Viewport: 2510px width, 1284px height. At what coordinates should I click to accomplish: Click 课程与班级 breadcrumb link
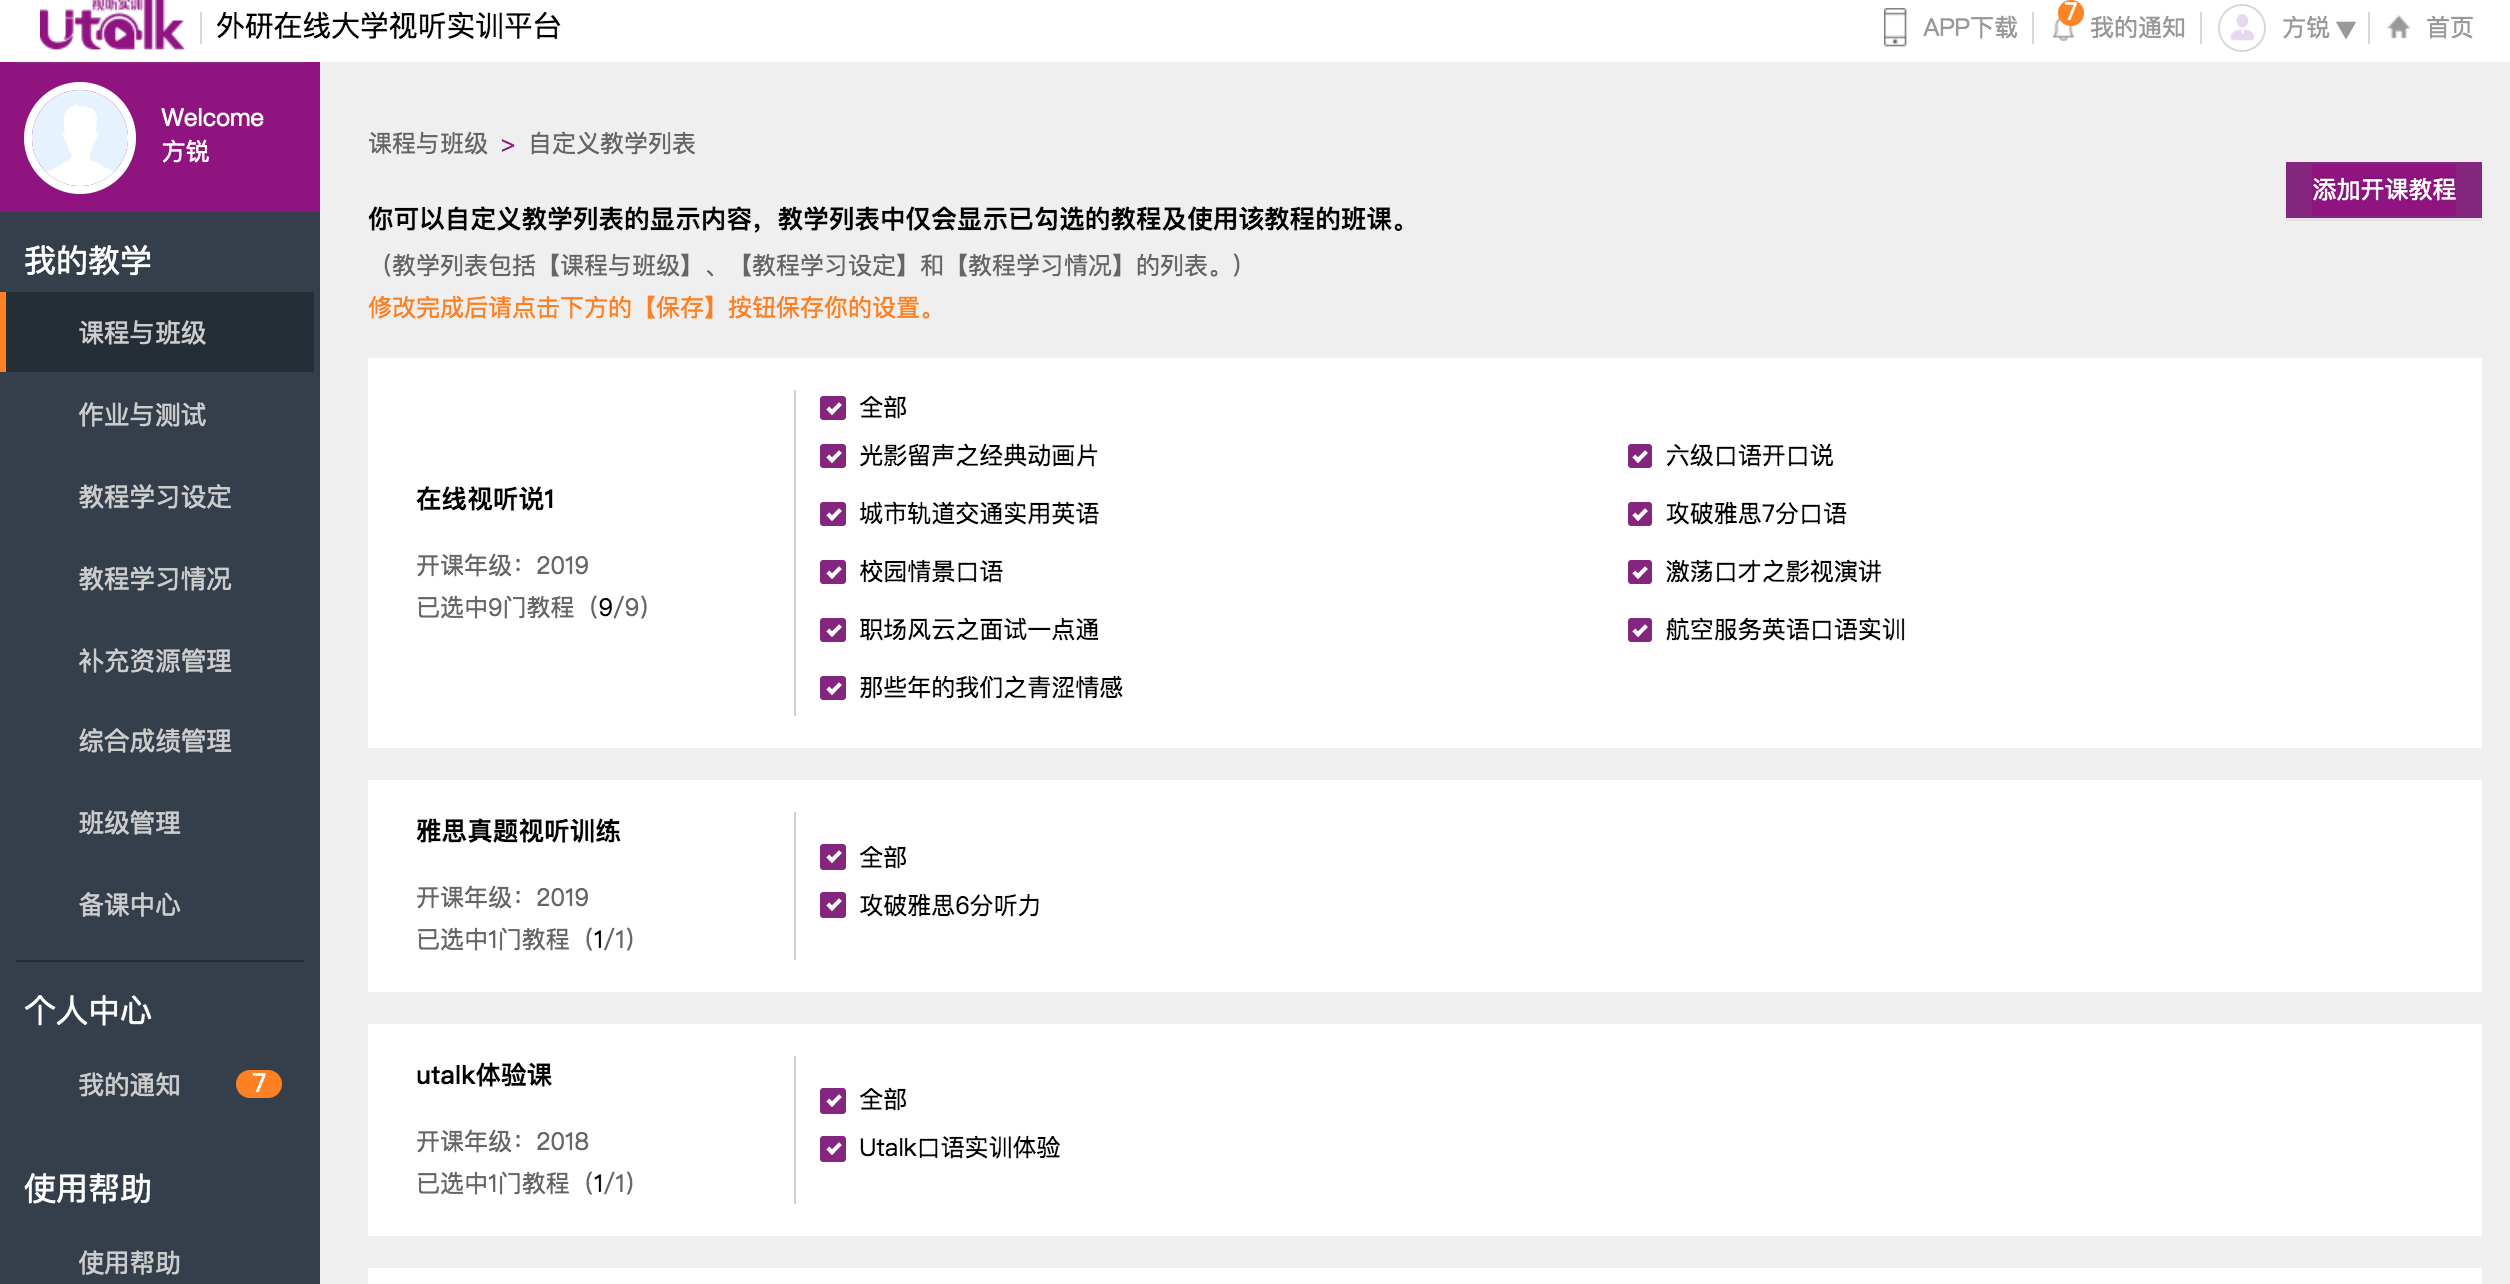428,144
